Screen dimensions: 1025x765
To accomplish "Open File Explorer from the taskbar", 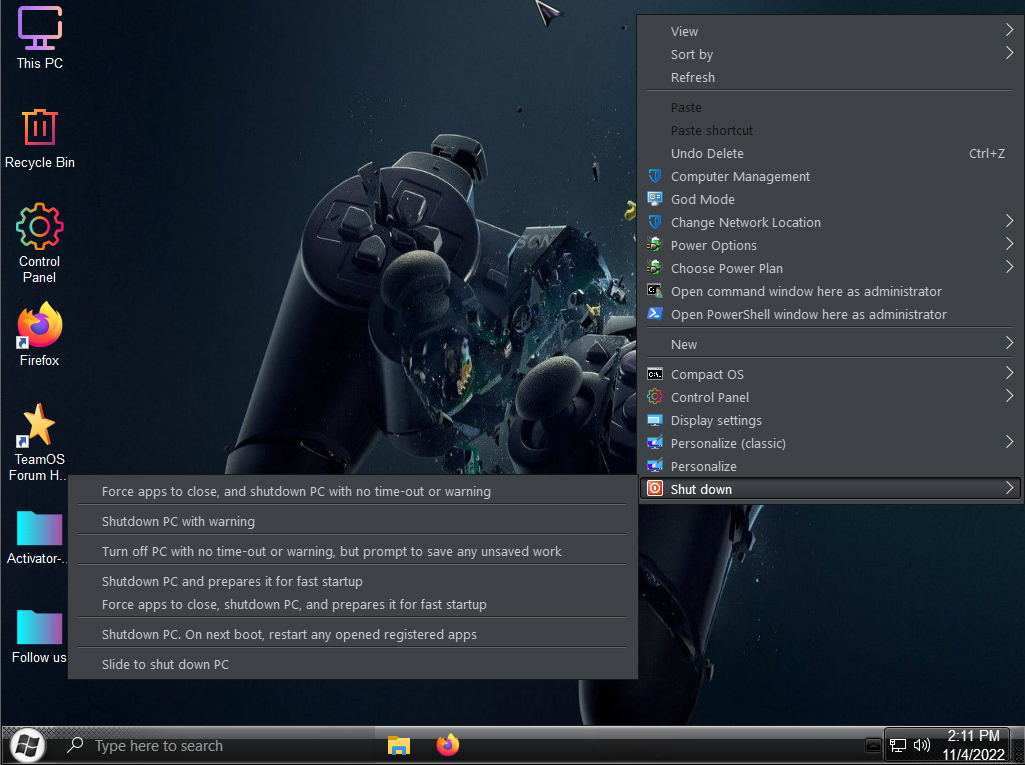I will click(x=398, y=745).
